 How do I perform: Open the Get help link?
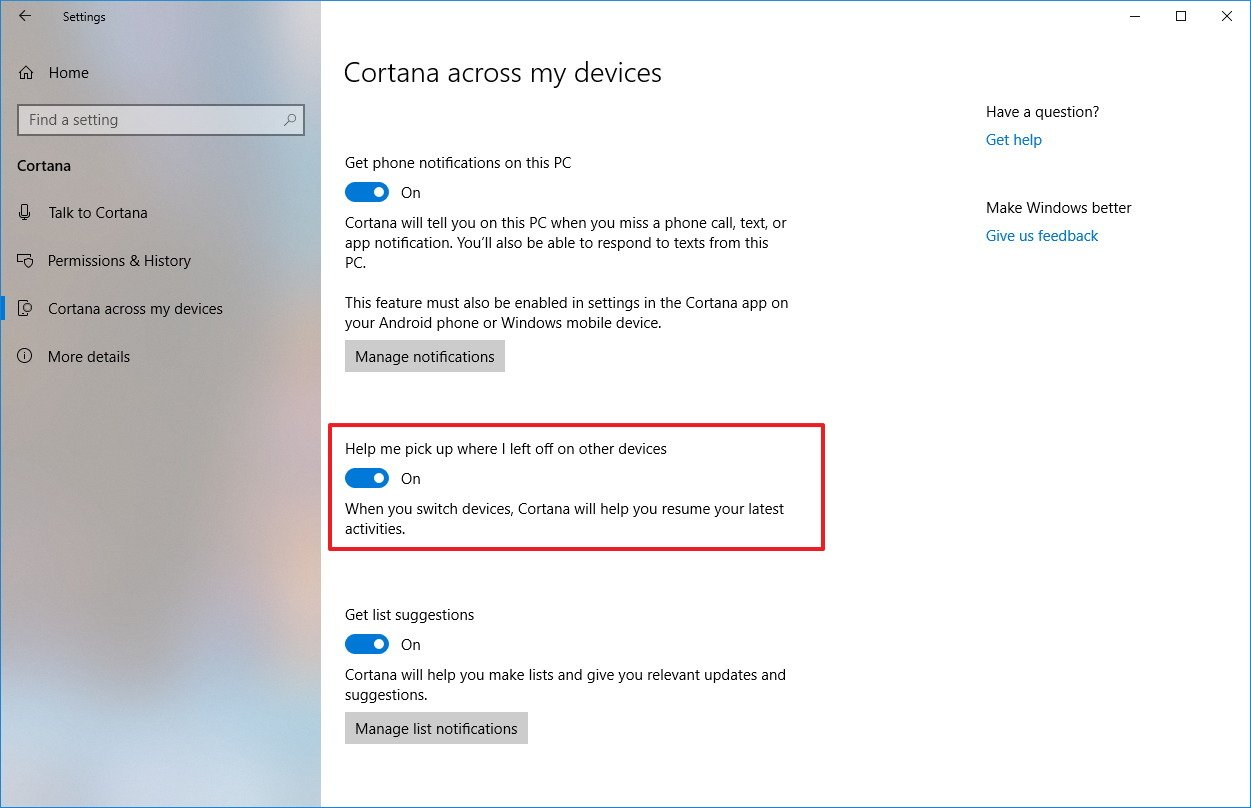point(1014,140)
